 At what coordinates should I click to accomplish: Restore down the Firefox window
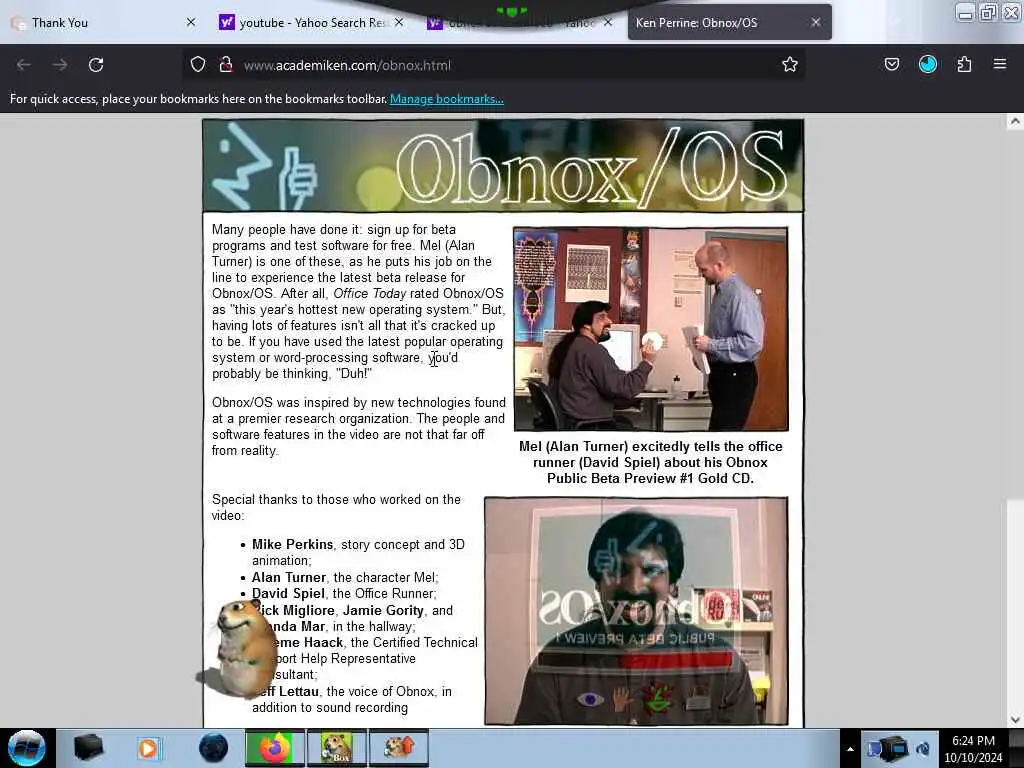pos(988,13)
